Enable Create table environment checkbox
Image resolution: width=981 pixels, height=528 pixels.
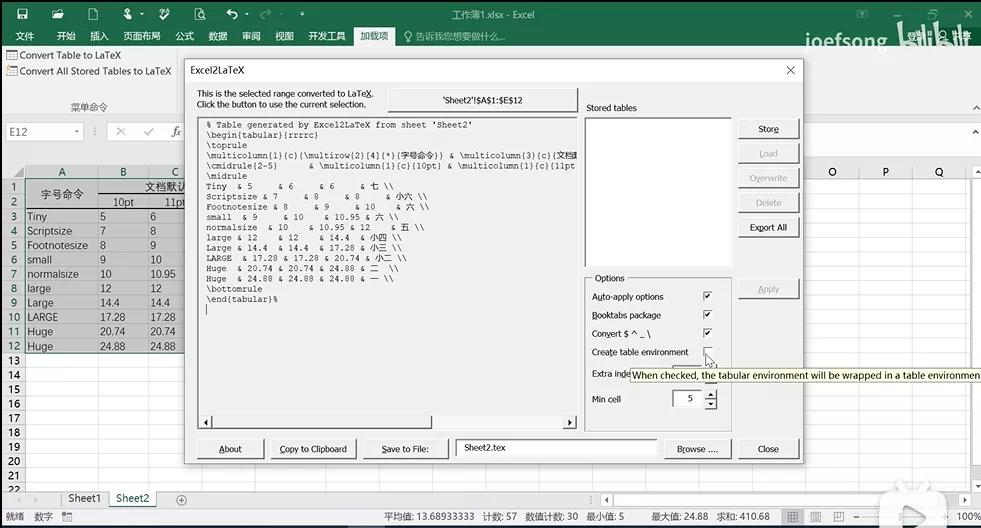coord(708,352)
